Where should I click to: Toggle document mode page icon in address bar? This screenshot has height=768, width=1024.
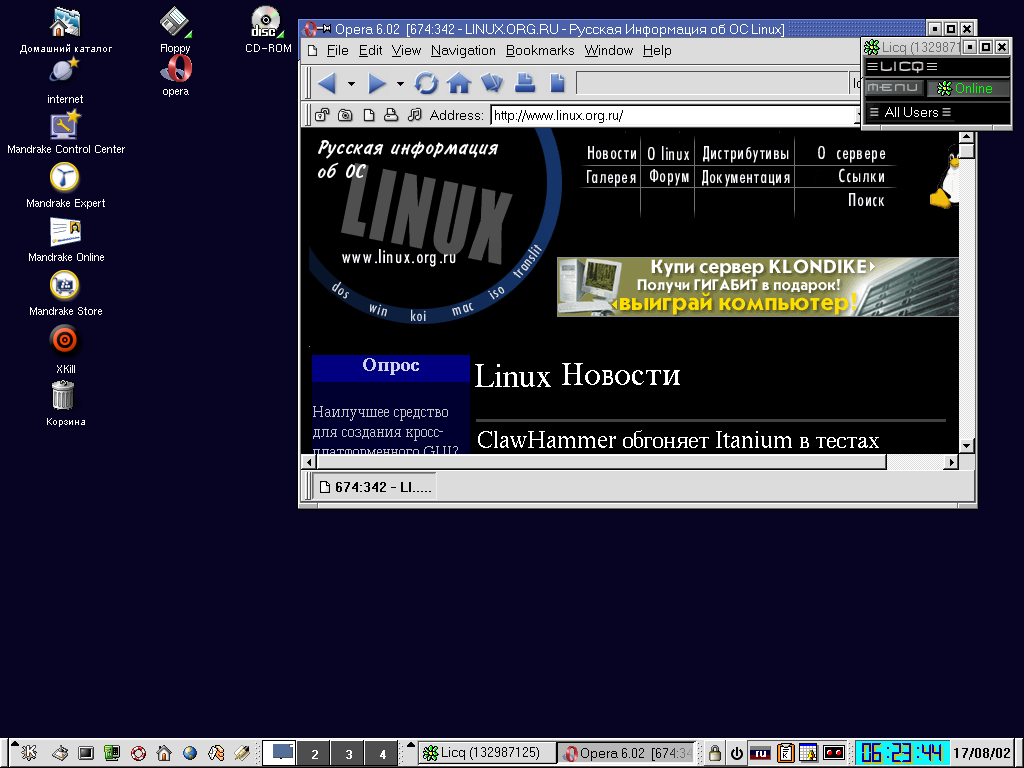pyautogui.click(x=369, y=116)
